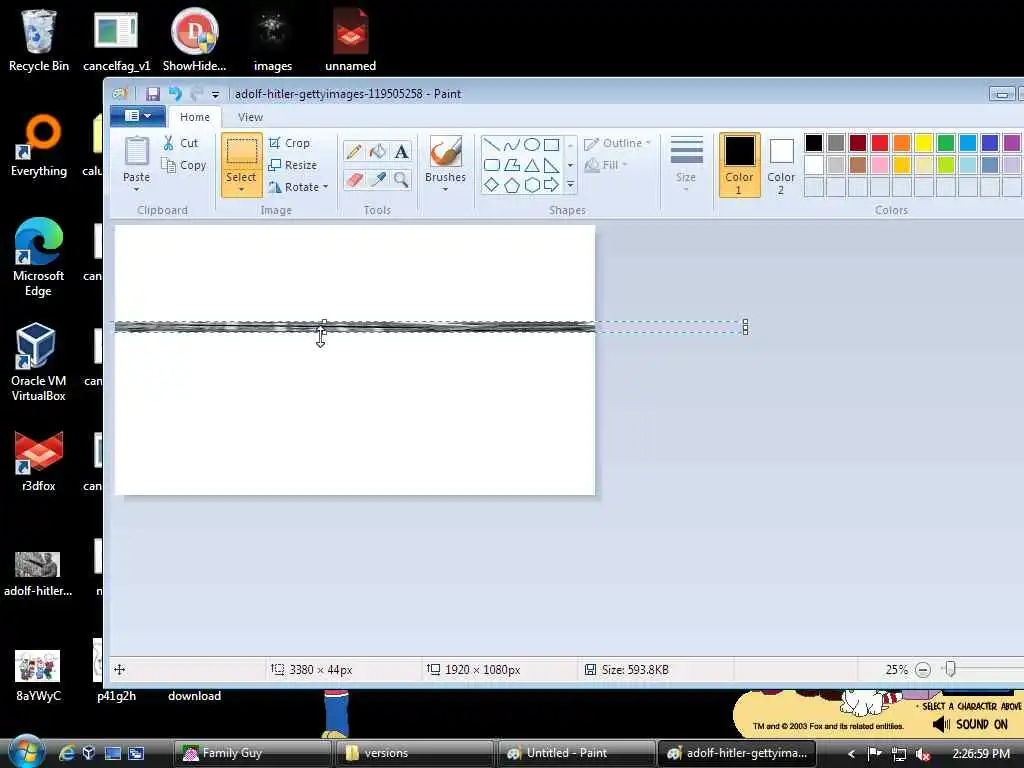The width and height of the screenshot is (1024, 768).
Task: Select the Eraser tool
Action: tap(353, 179)
